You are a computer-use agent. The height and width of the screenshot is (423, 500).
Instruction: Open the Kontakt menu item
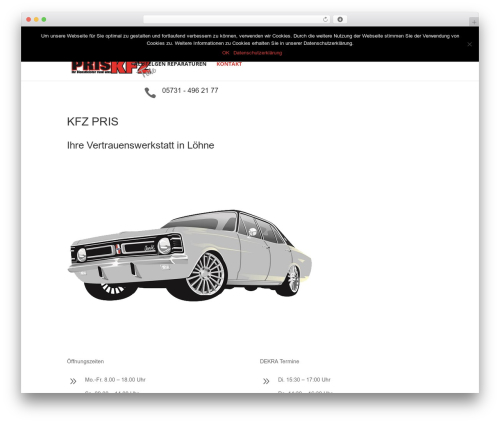pos(229,64)
